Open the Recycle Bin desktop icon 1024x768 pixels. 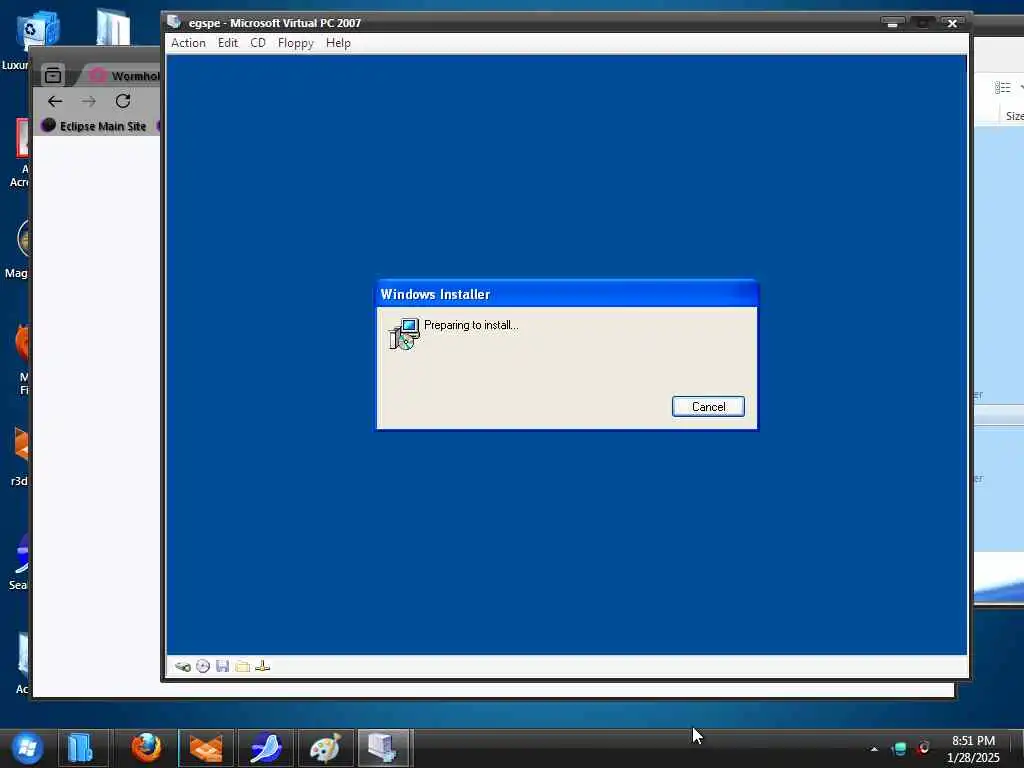click(x=38, y=31)
